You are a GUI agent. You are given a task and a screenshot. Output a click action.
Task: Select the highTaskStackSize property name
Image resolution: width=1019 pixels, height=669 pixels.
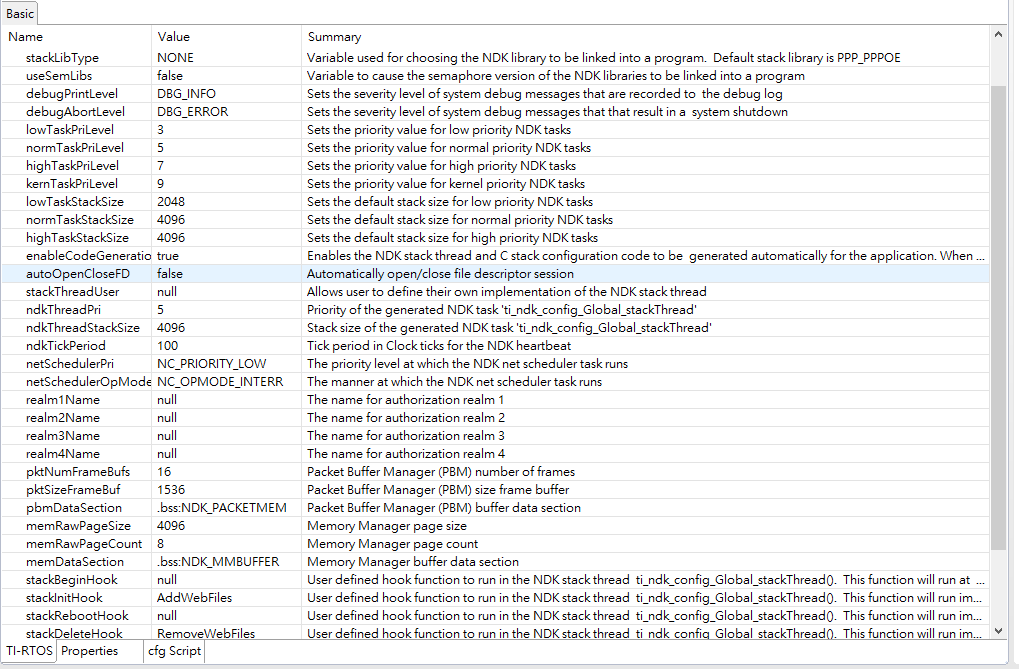click(77, 238)
